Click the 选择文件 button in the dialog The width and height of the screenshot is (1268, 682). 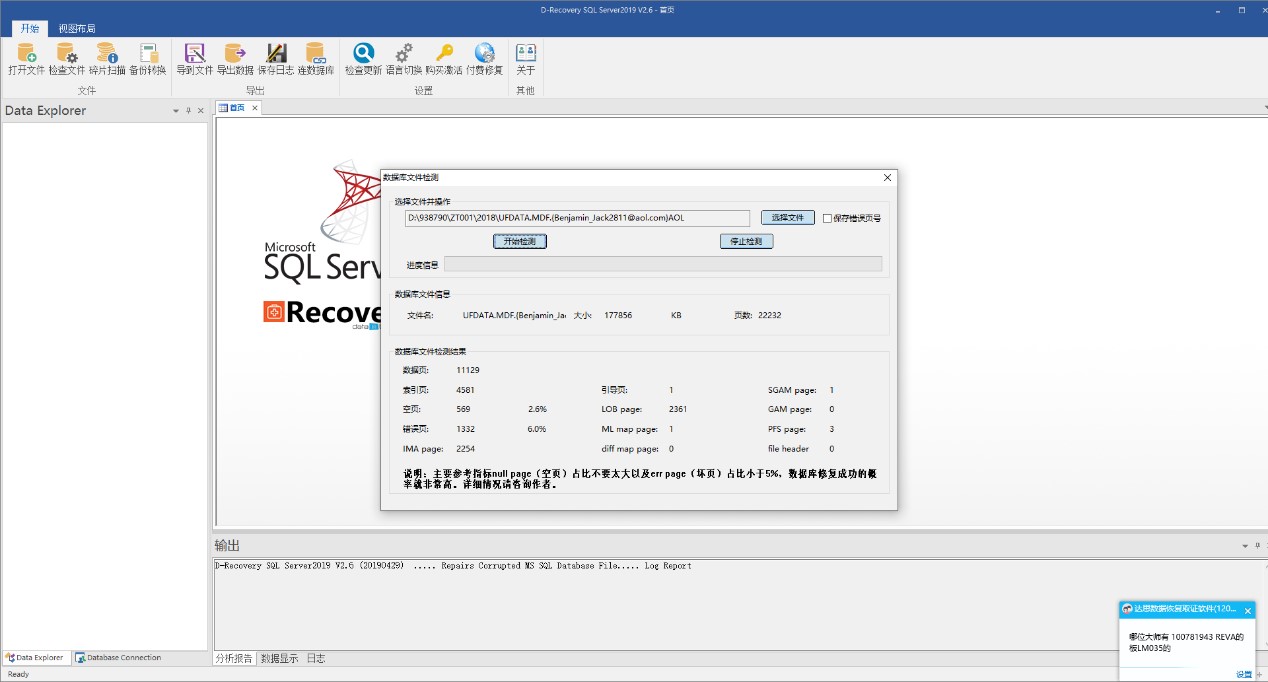coord(788,217)
